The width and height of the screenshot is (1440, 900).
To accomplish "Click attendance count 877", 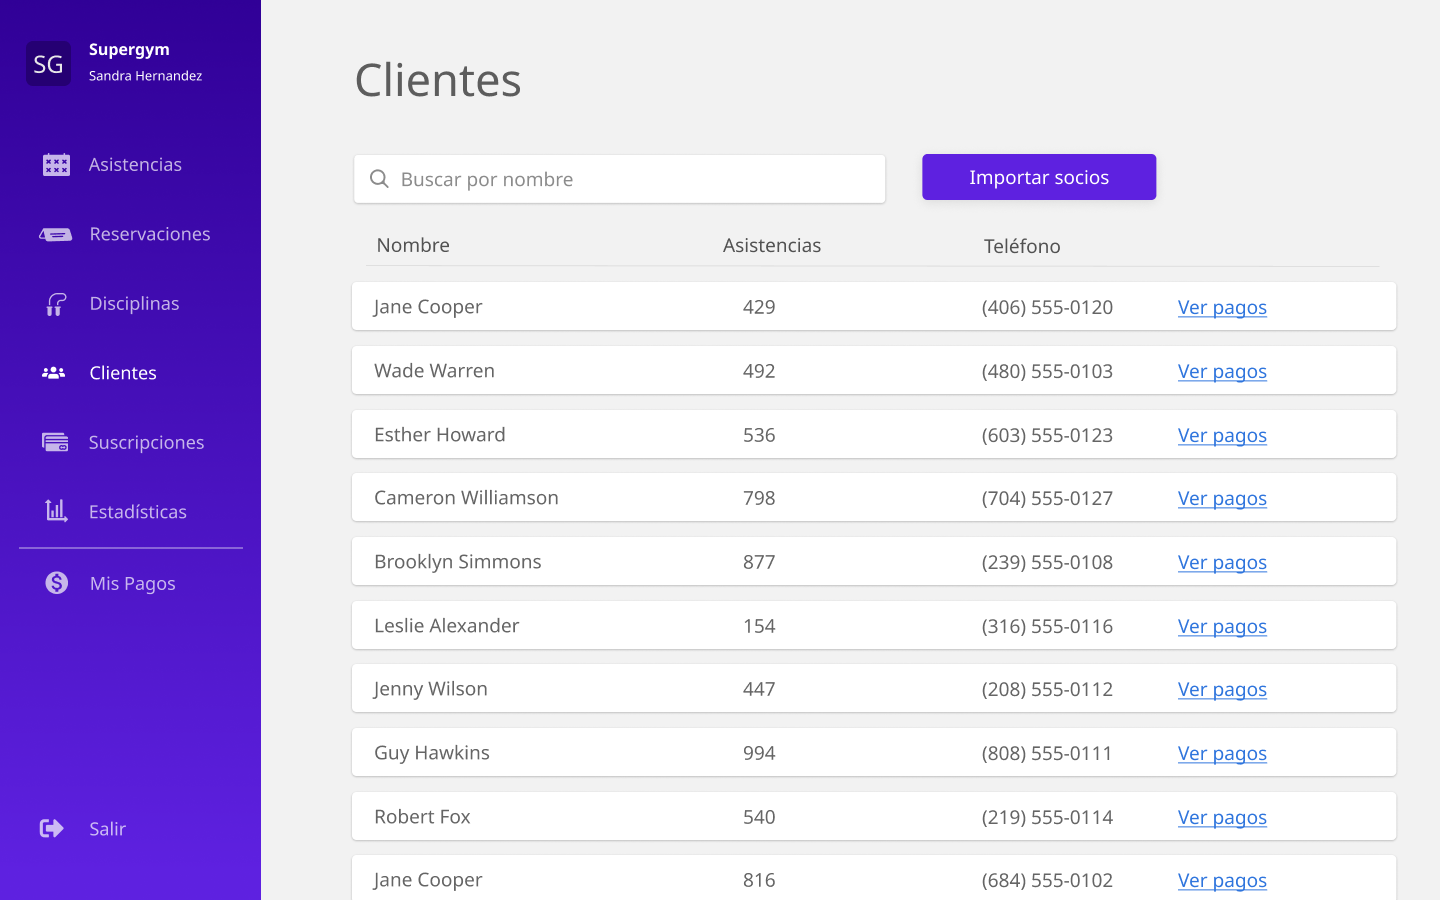I will tap(759, 562).
